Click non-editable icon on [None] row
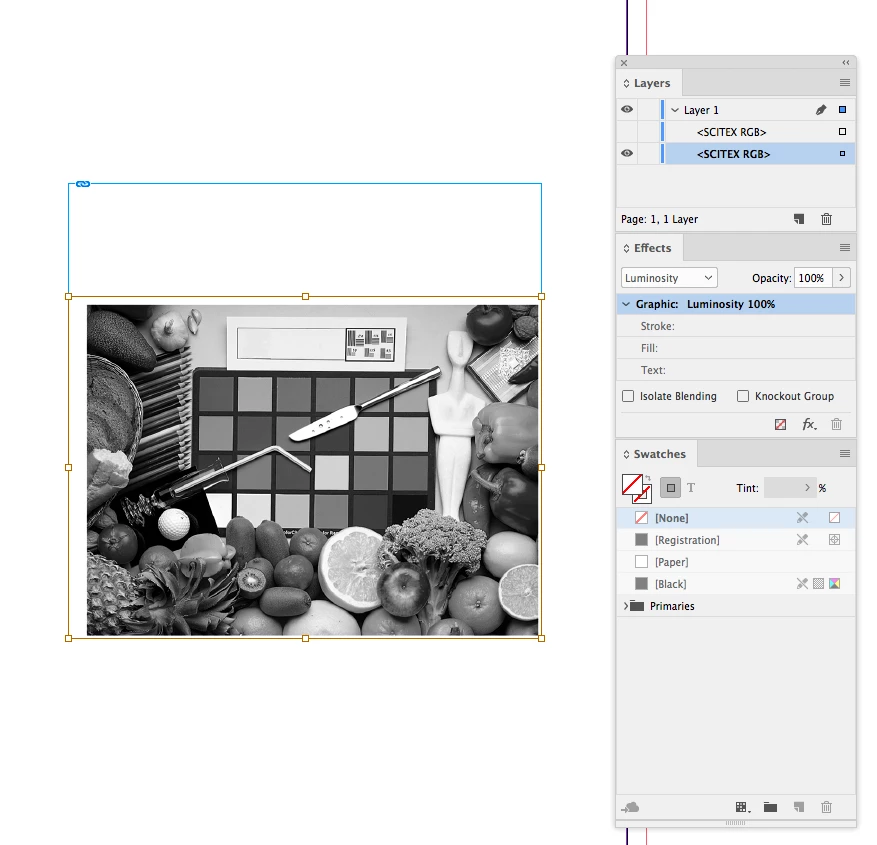877x845 pixels. pyautogui.click(x=802, y=518)
